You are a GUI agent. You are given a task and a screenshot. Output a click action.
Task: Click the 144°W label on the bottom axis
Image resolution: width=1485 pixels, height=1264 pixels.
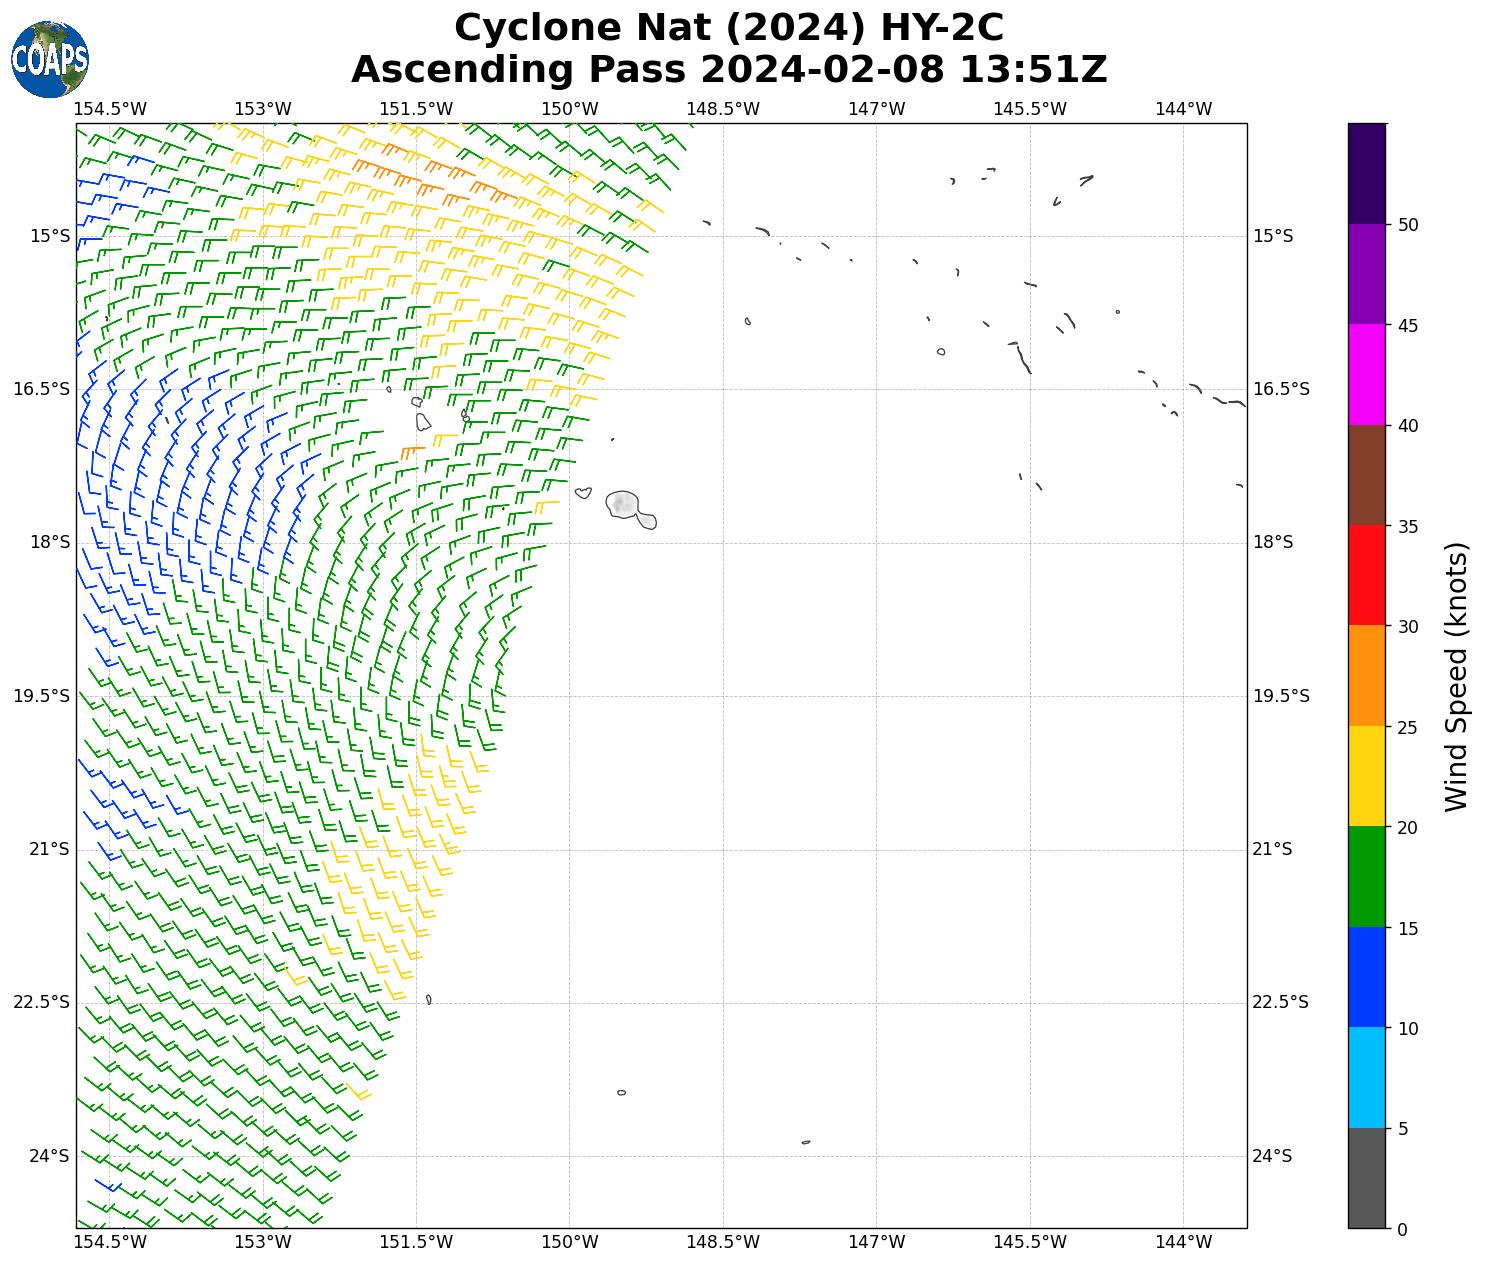[1183, 1242]
